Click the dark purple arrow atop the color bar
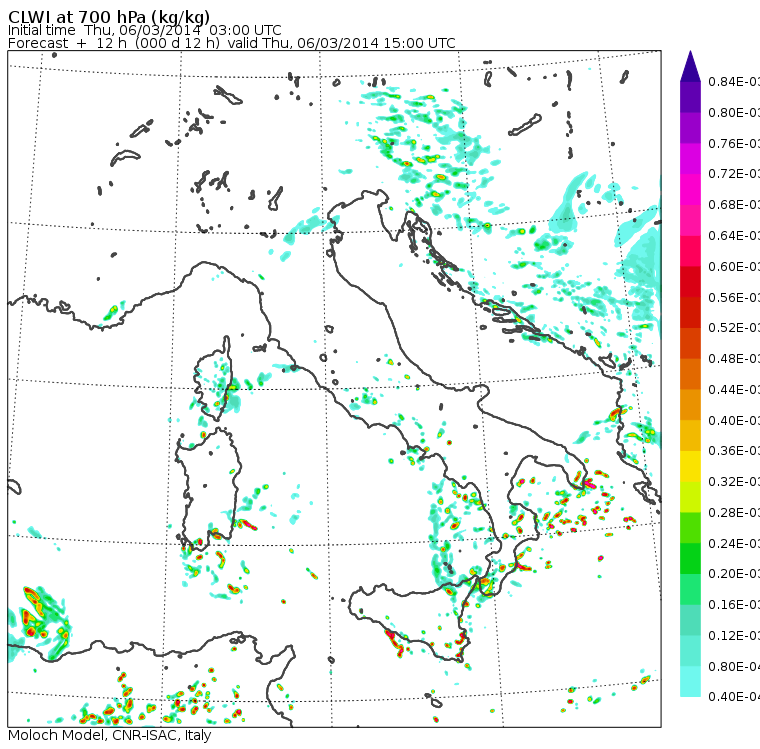Screen dimensions: 760x749 (690, 66)
